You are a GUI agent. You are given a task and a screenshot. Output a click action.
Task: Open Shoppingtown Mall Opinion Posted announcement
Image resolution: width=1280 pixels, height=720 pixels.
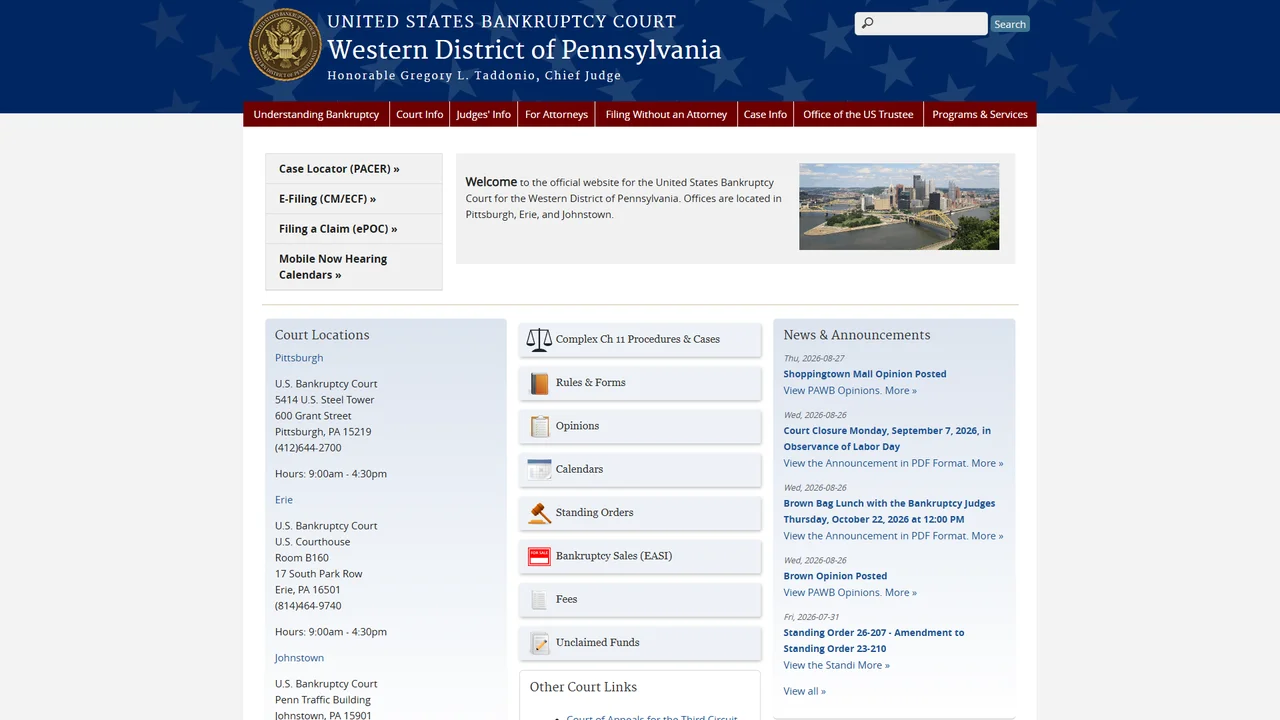click(865, 374)
